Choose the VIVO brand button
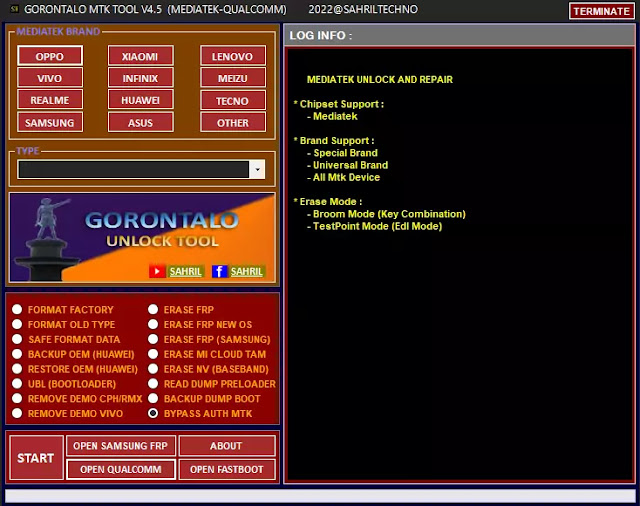 pyautogui.click(x=50, y=78)
